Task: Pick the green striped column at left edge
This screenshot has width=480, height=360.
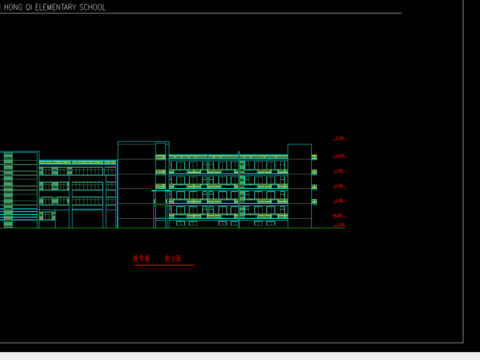Action: [x=8, y=190]
